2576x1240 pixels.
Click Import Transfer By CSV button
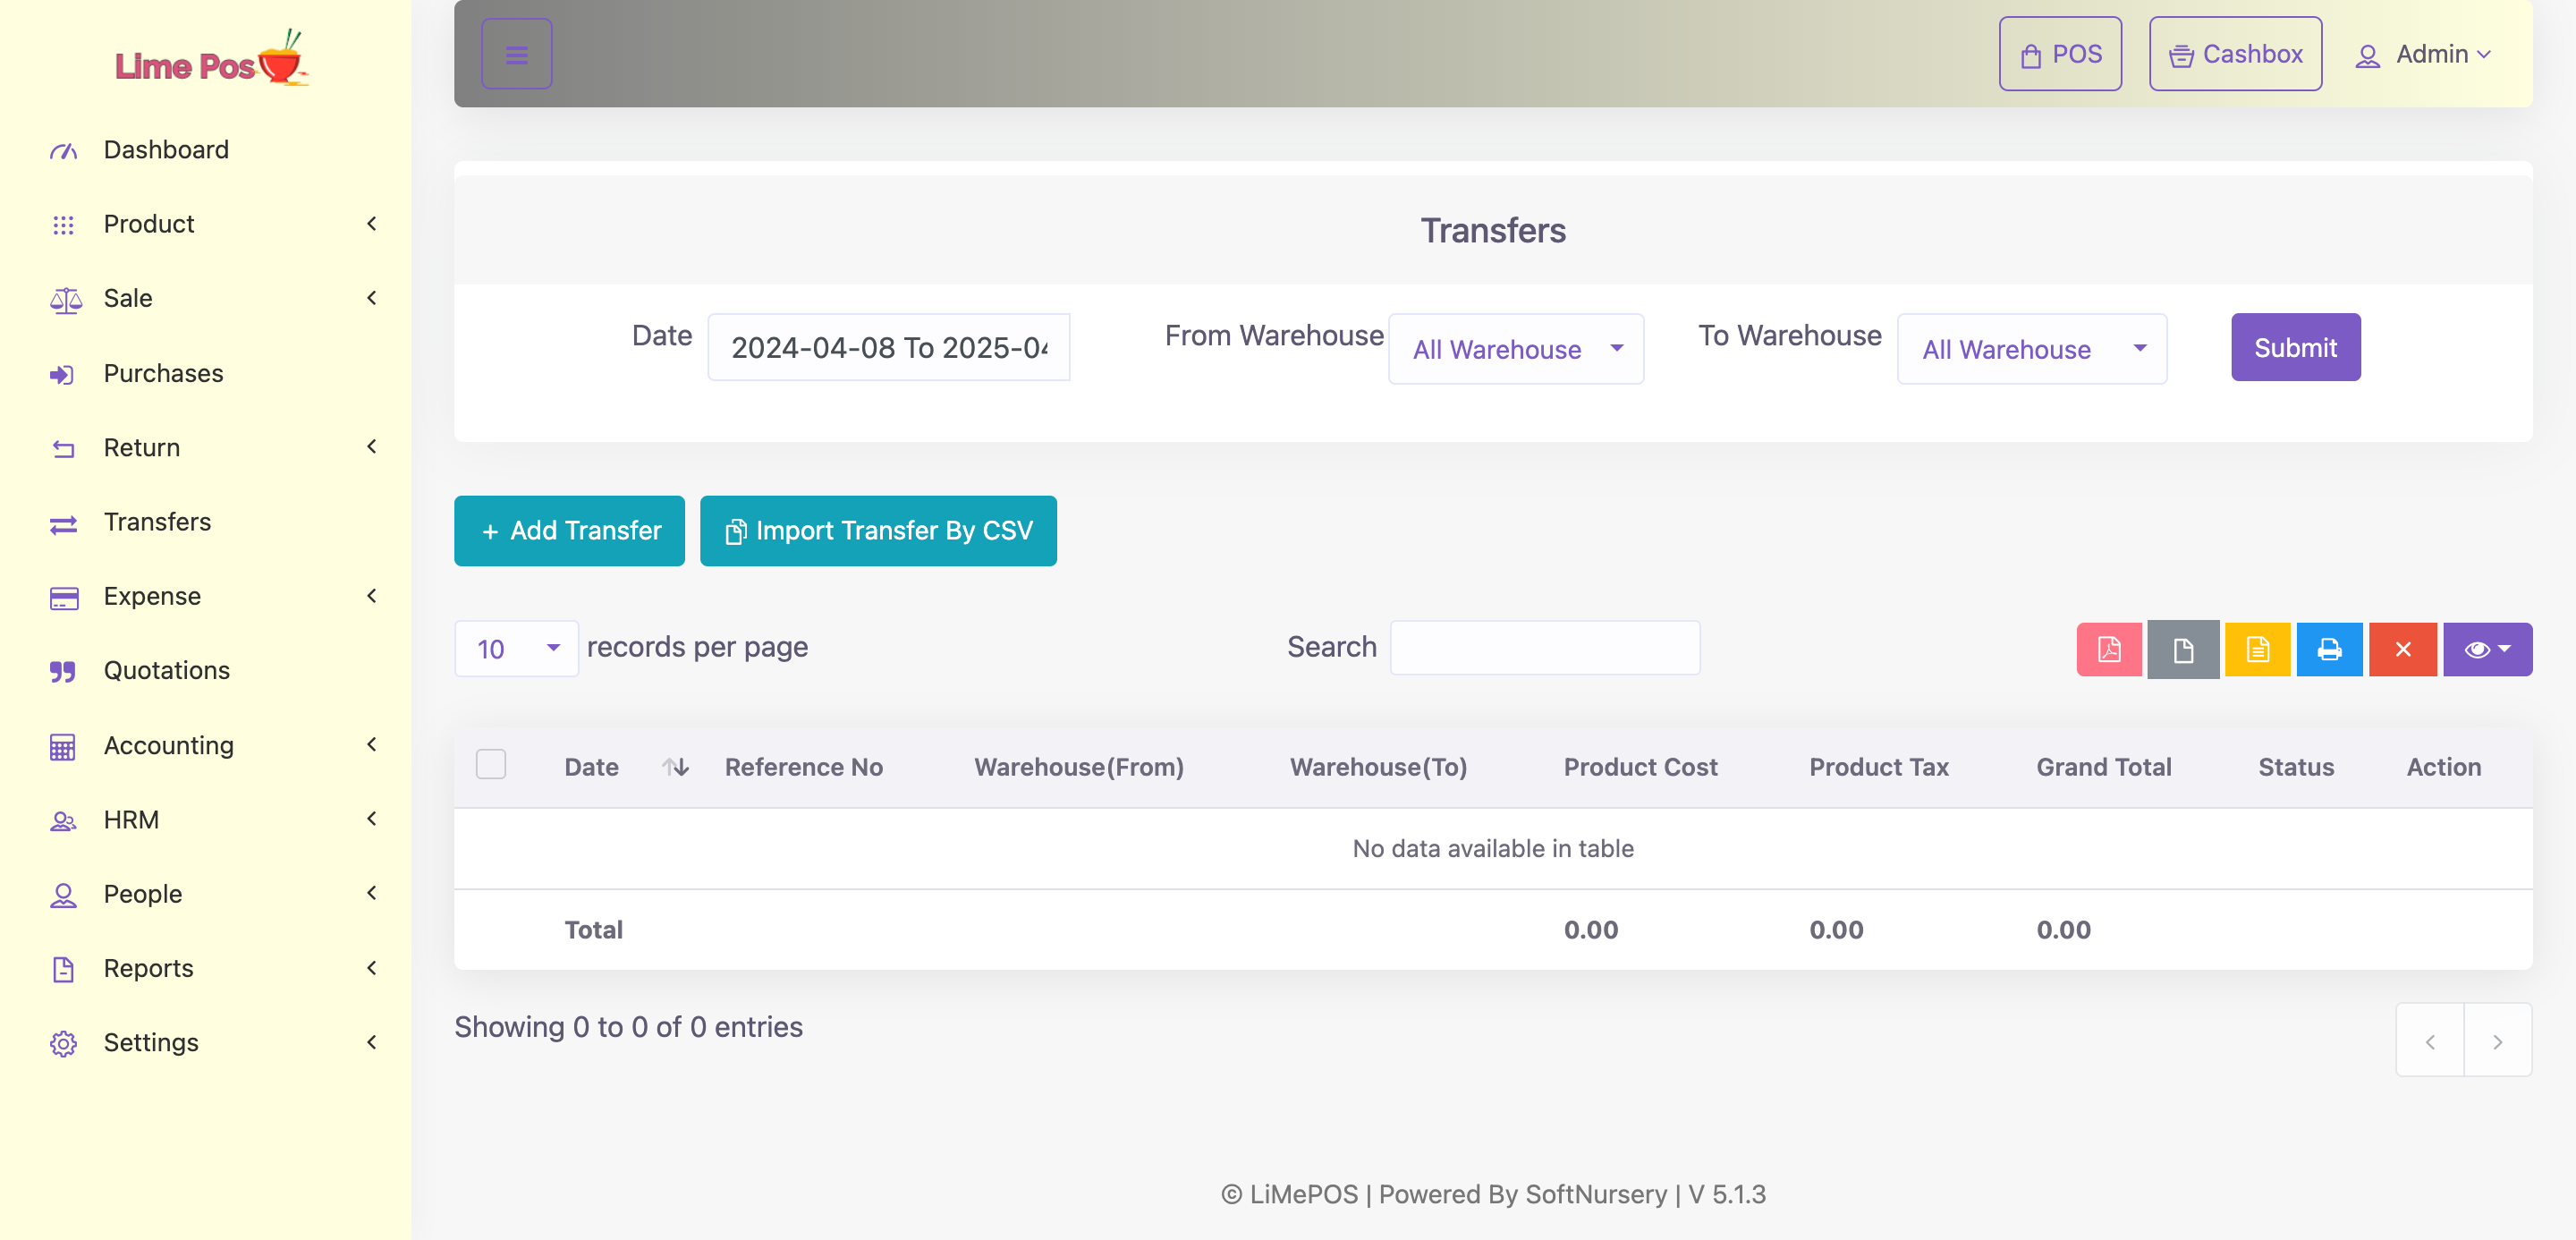pyautogui.click(x=878, y=531)
